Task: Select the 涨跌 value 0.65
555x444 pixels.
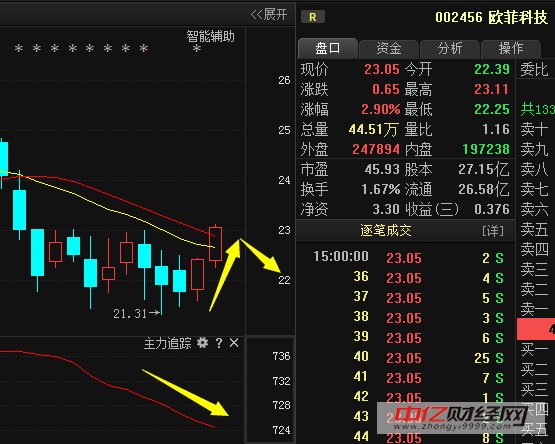Action: coord(386,89)
